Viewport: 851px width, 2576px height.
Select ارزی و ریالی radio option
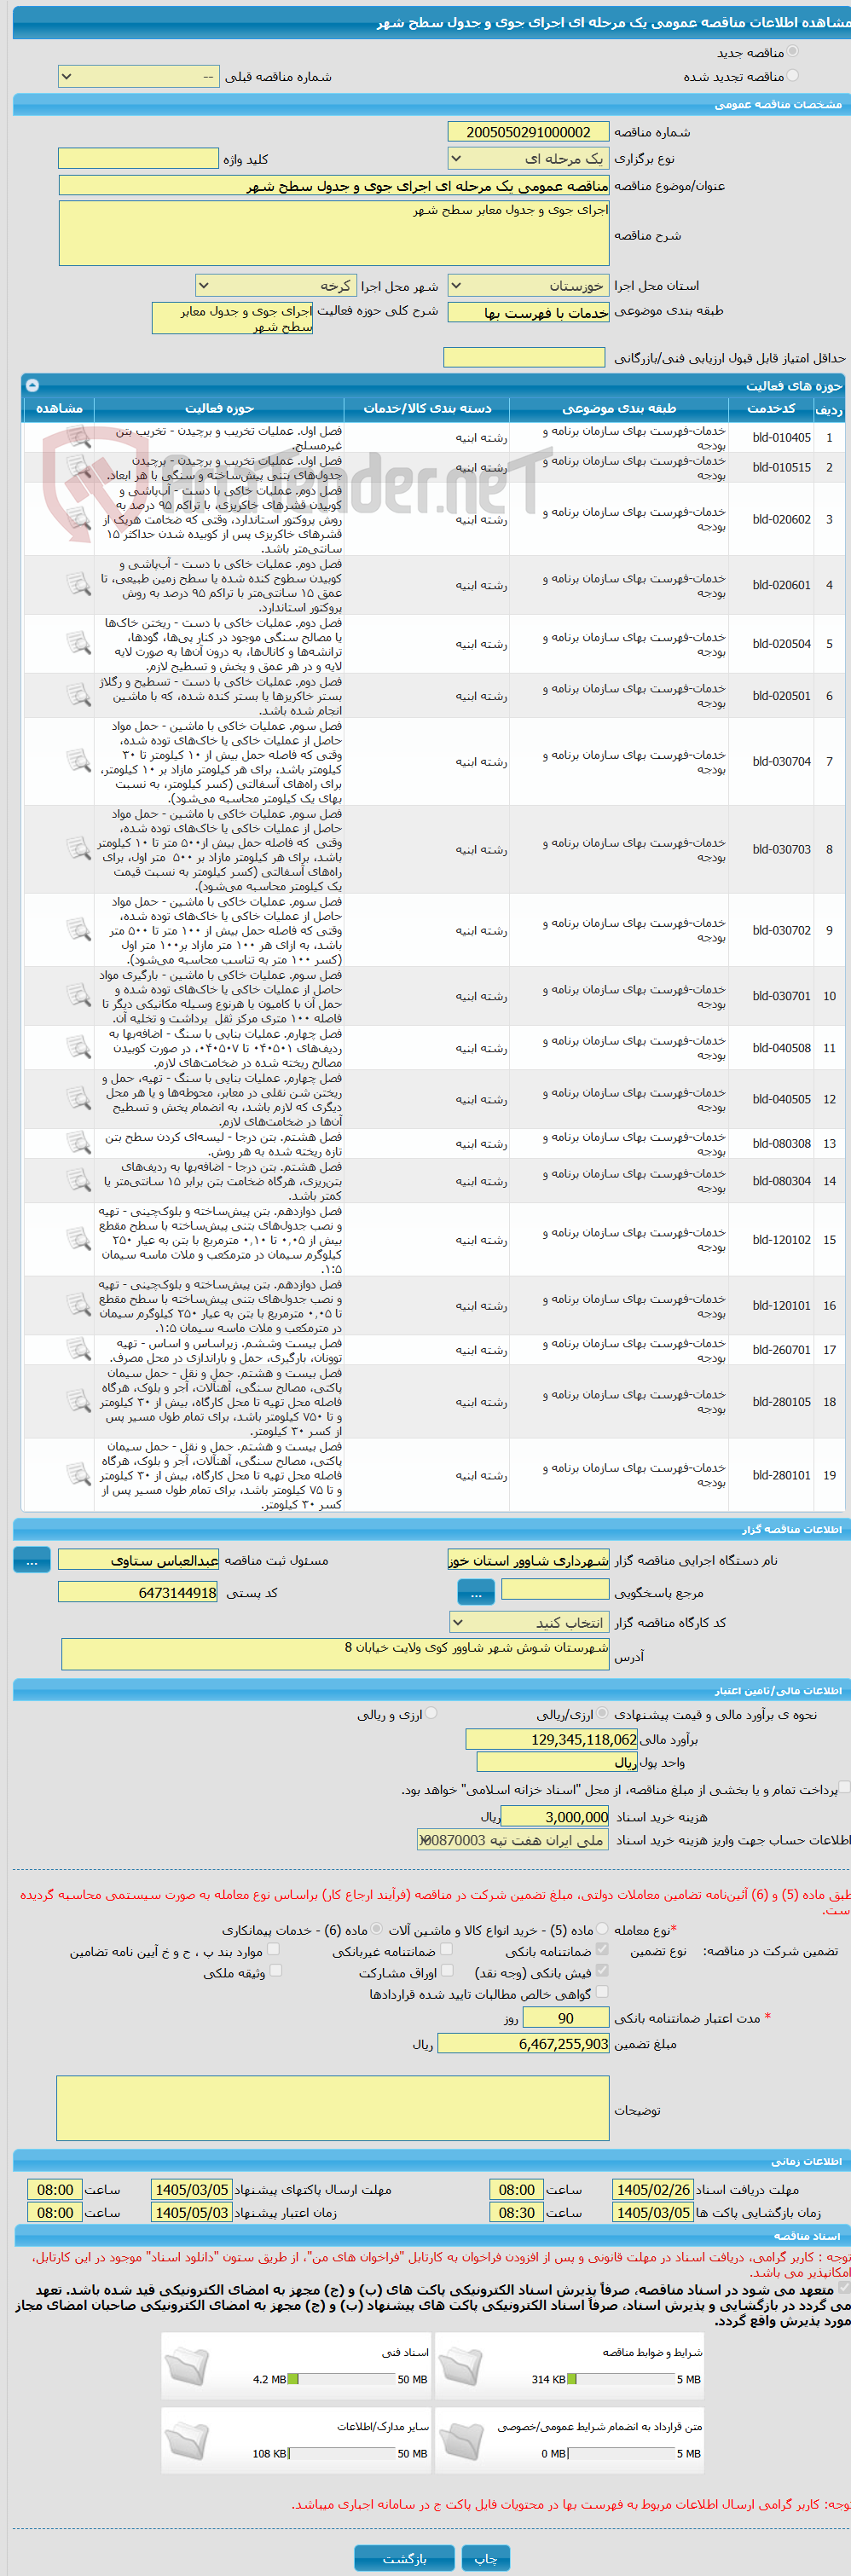tap(431, 1714)
